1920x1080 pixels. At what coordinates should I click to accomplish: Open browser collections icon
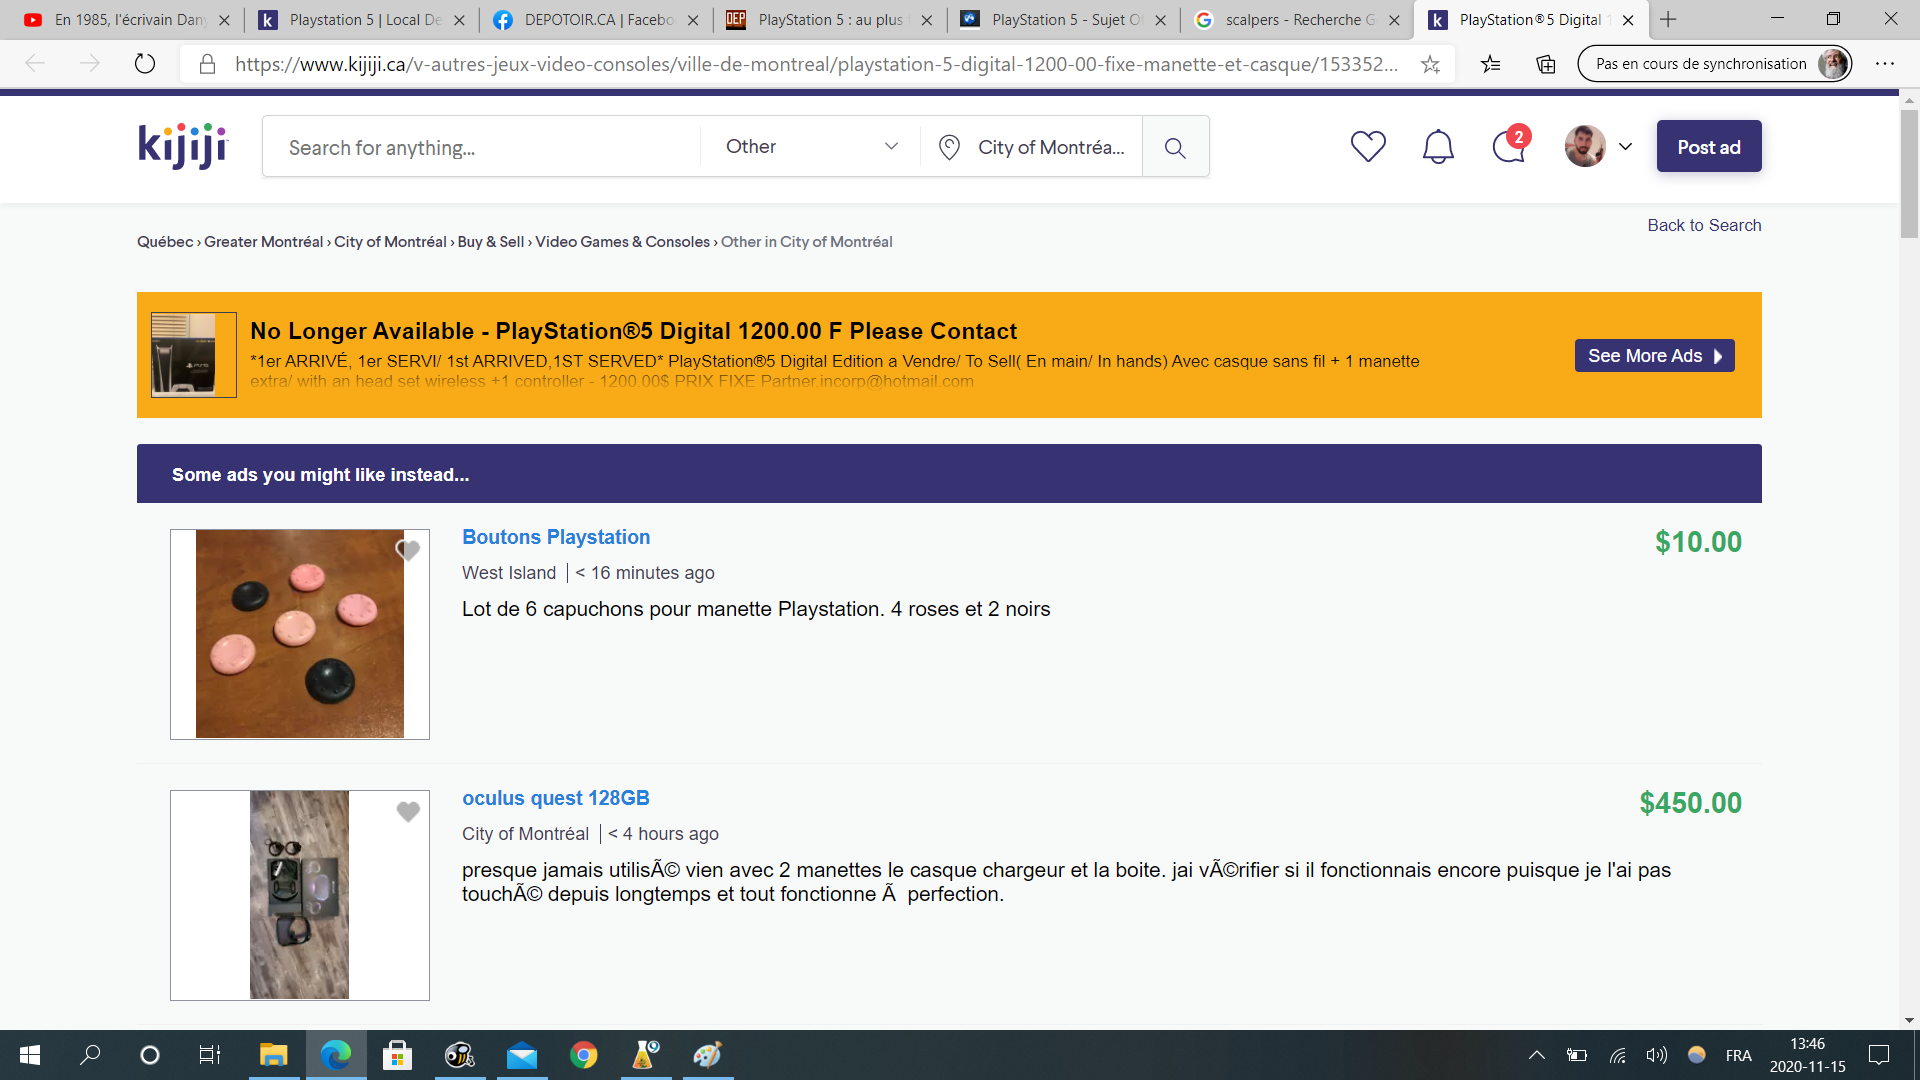click(1546, 64)
